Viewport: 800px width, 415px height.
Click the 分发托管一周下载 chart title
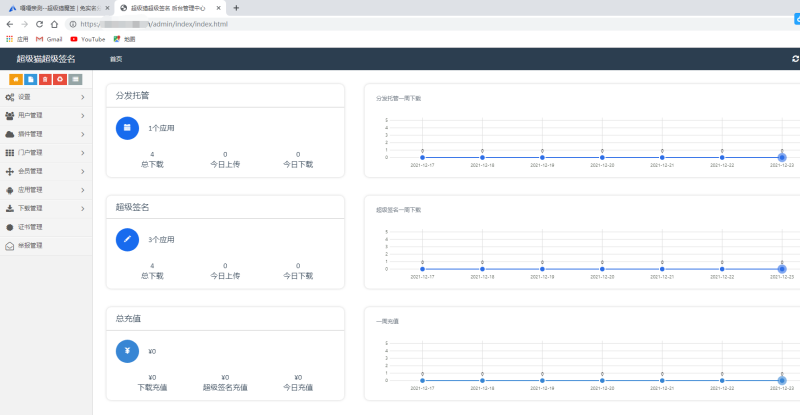[398, 99]
